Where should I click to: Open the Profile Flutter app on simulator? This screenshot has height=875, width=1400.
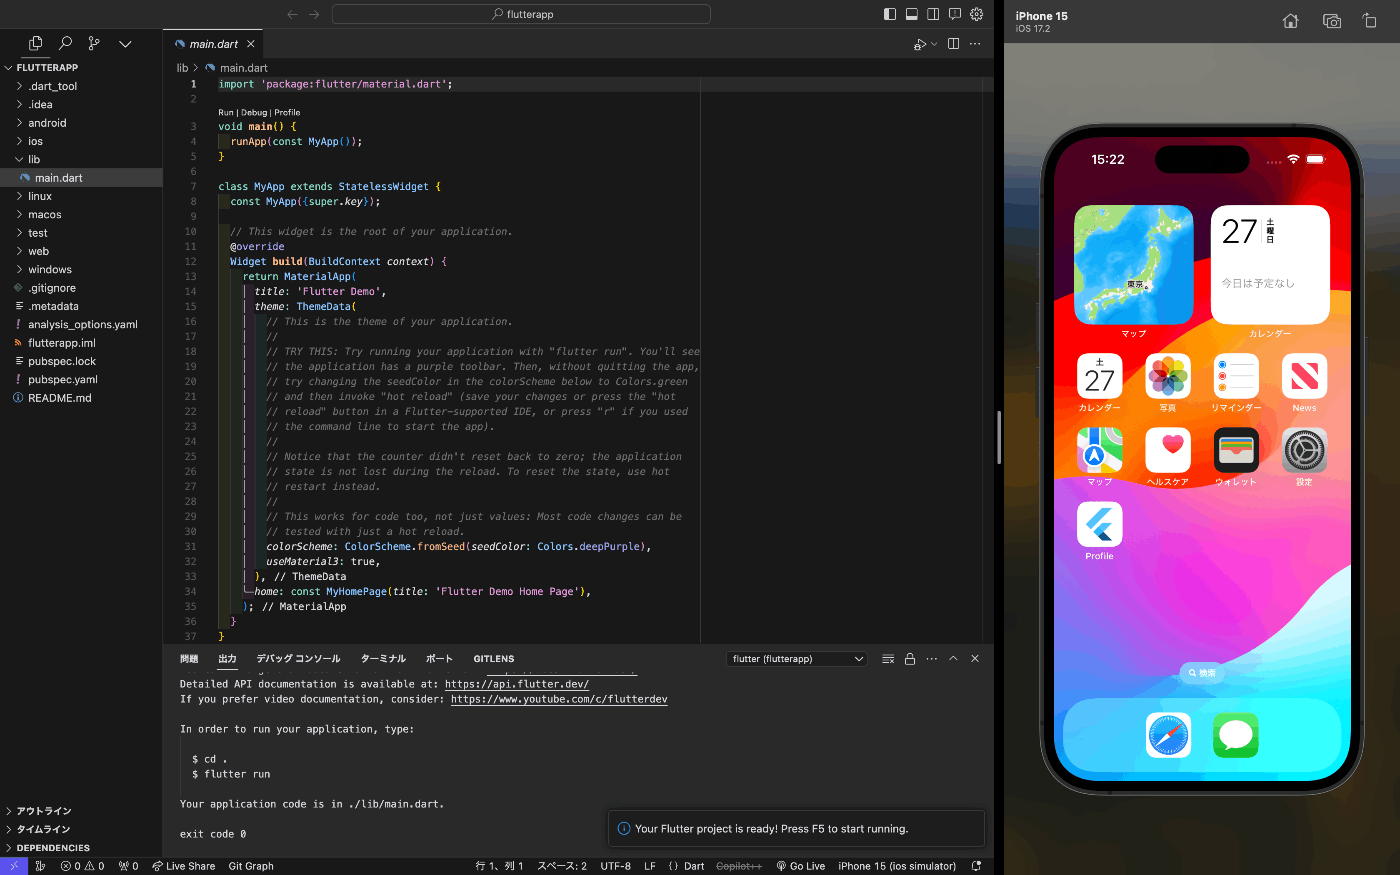click(1099, 524)
